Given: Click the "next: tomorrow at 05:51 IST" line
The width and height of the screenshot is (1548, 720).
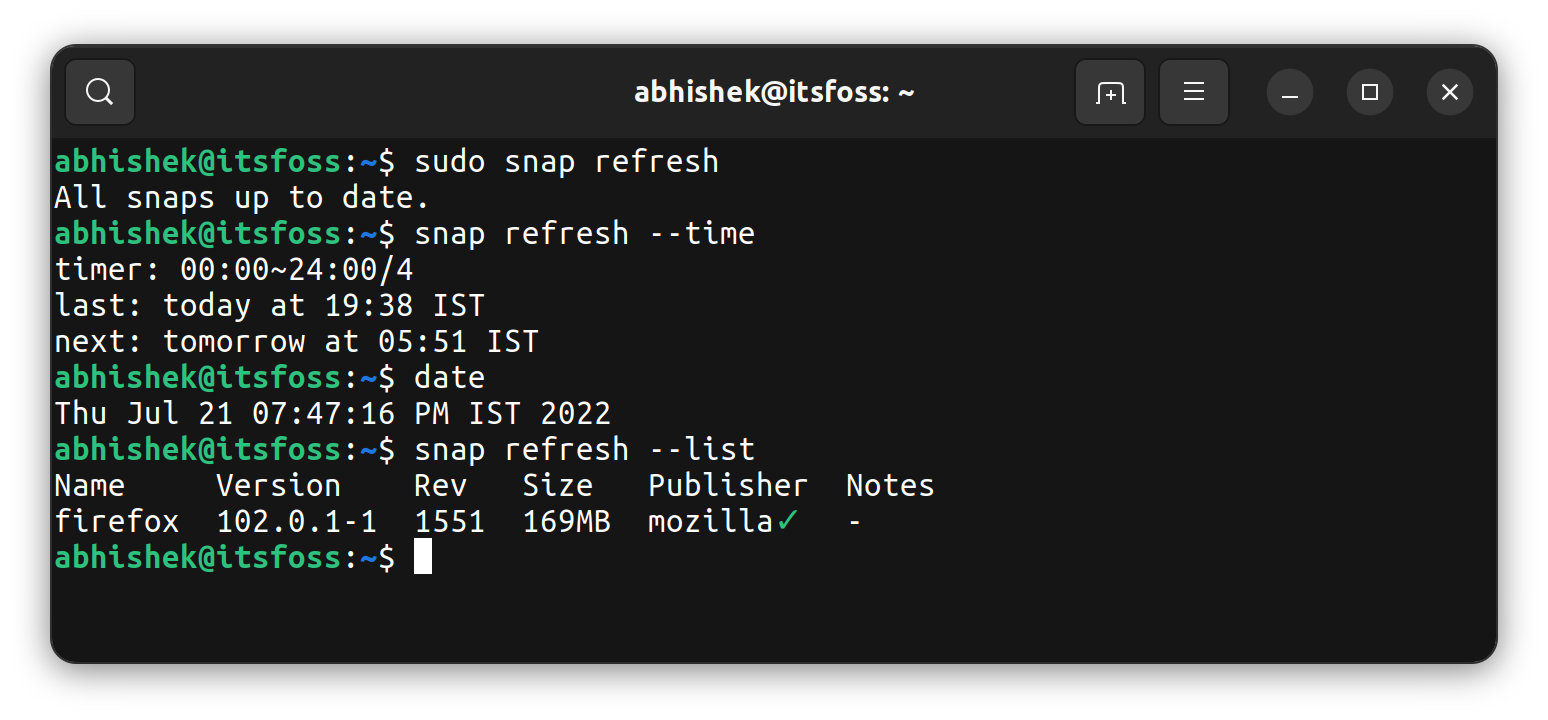Looking at the screenshot, I should tap(296, 341).
